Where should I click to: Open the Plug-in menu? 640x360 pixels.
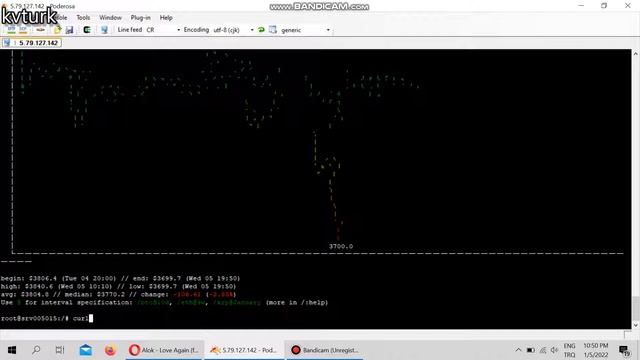[x=140, y=18]
